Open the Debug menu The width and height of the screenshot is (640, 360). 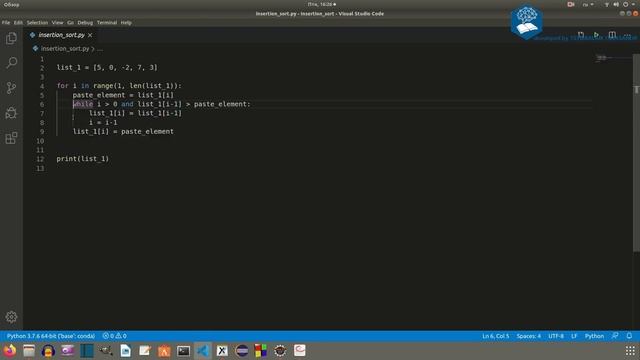coord(85,22)
